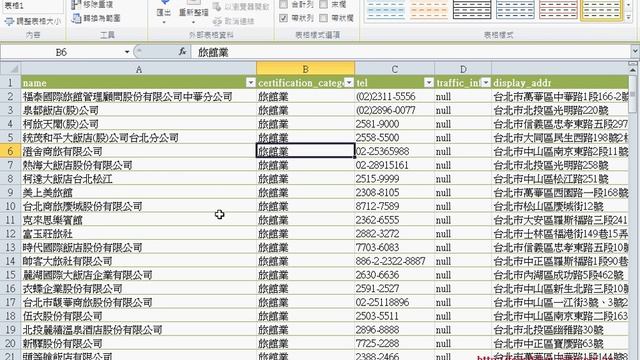Viewport: 640px width, 360px height.
Task: Select cell 美上美旅館
Action: 139,192
